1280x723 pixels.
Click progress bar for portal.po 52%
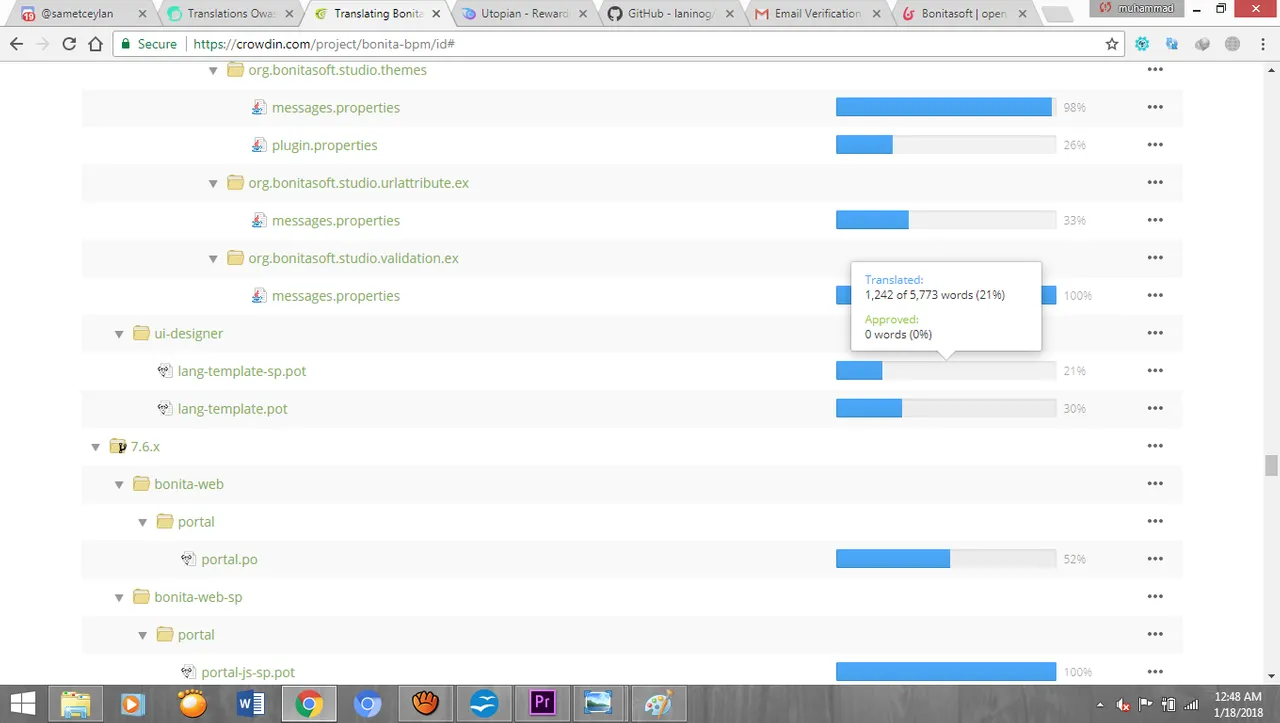(946, 559)
